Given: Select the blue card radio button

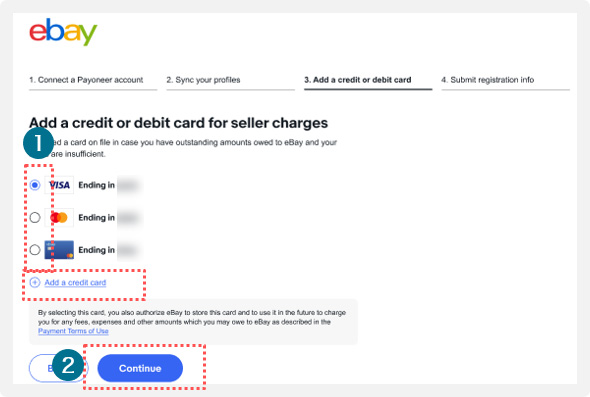Looking at the screenshot, I should [x=35, y=250].
